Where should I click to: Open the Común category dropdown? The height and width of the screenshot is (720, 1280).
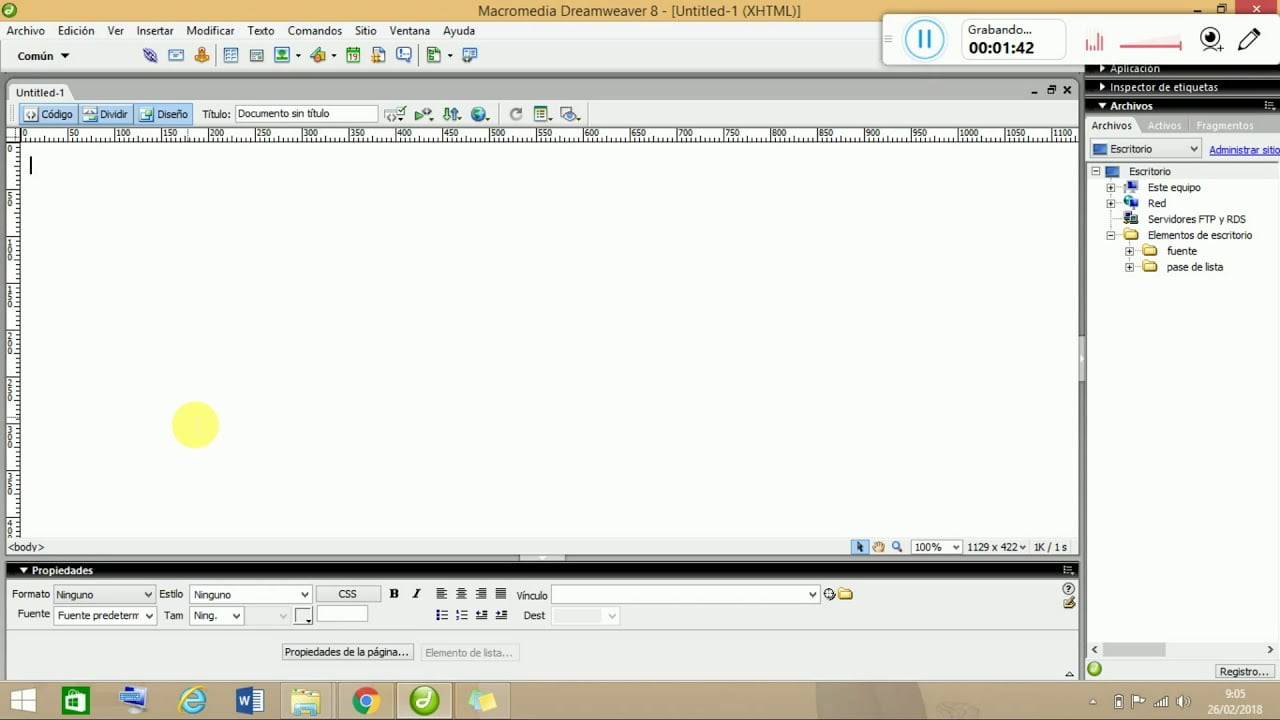point(43,56)
